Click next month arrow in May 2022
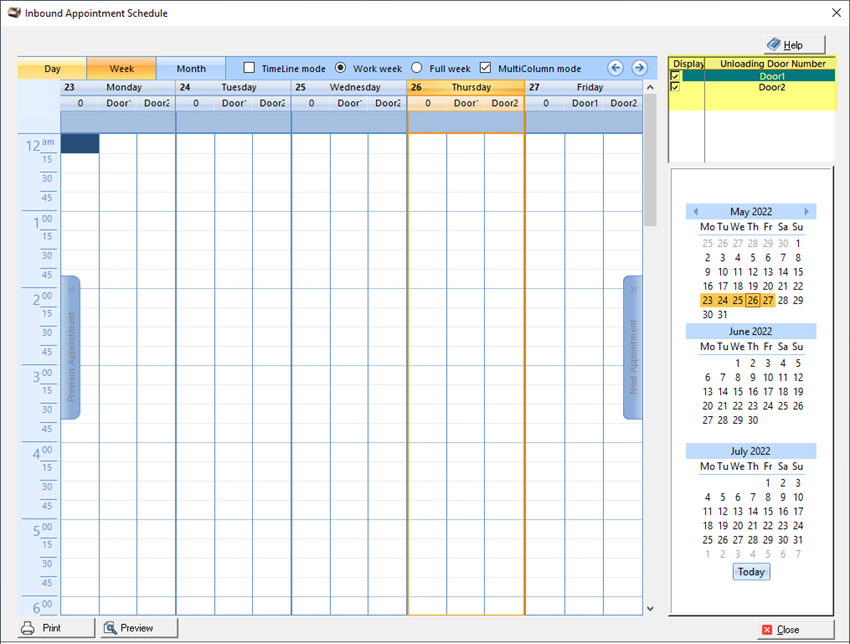This screenshot has height=644, width=850. click(x=807, y=212)
